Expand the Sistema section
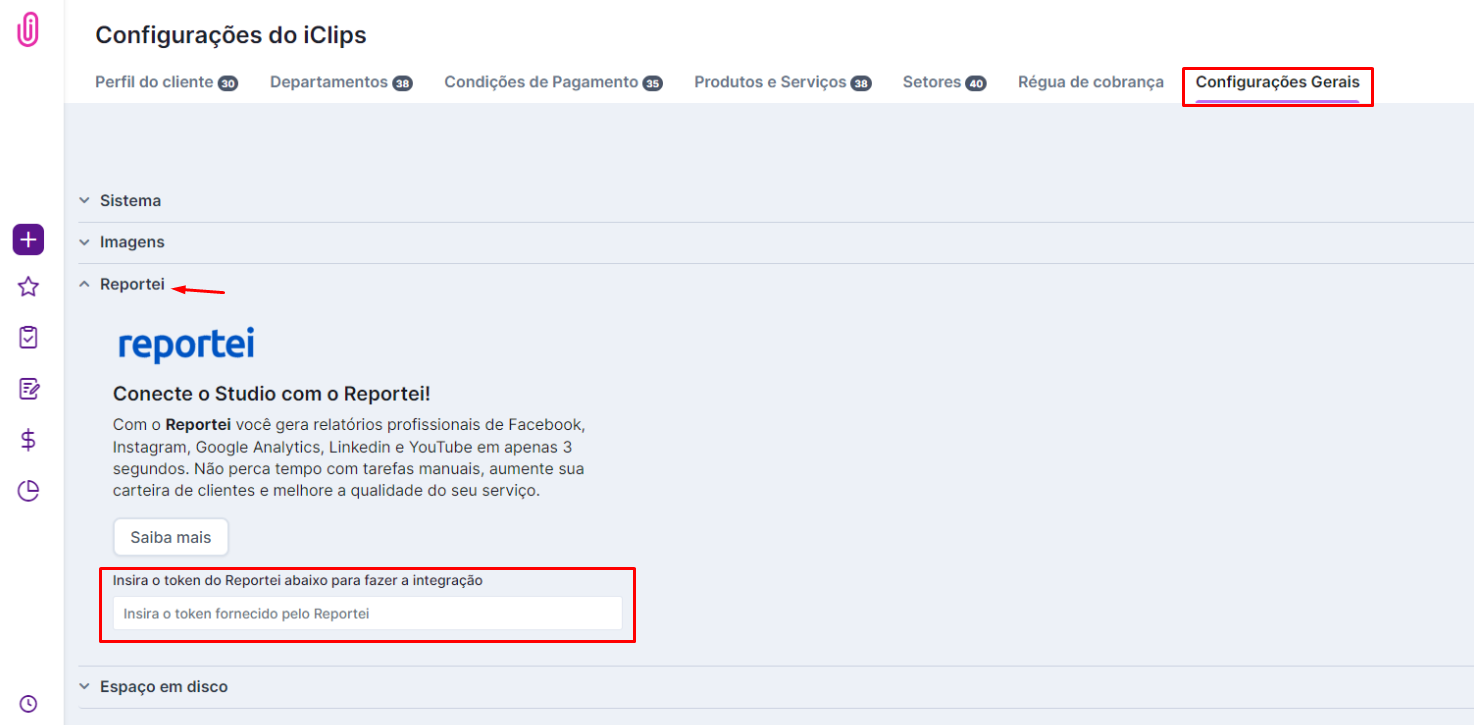This screenshot has width=1474, height=725. [130, 201]
